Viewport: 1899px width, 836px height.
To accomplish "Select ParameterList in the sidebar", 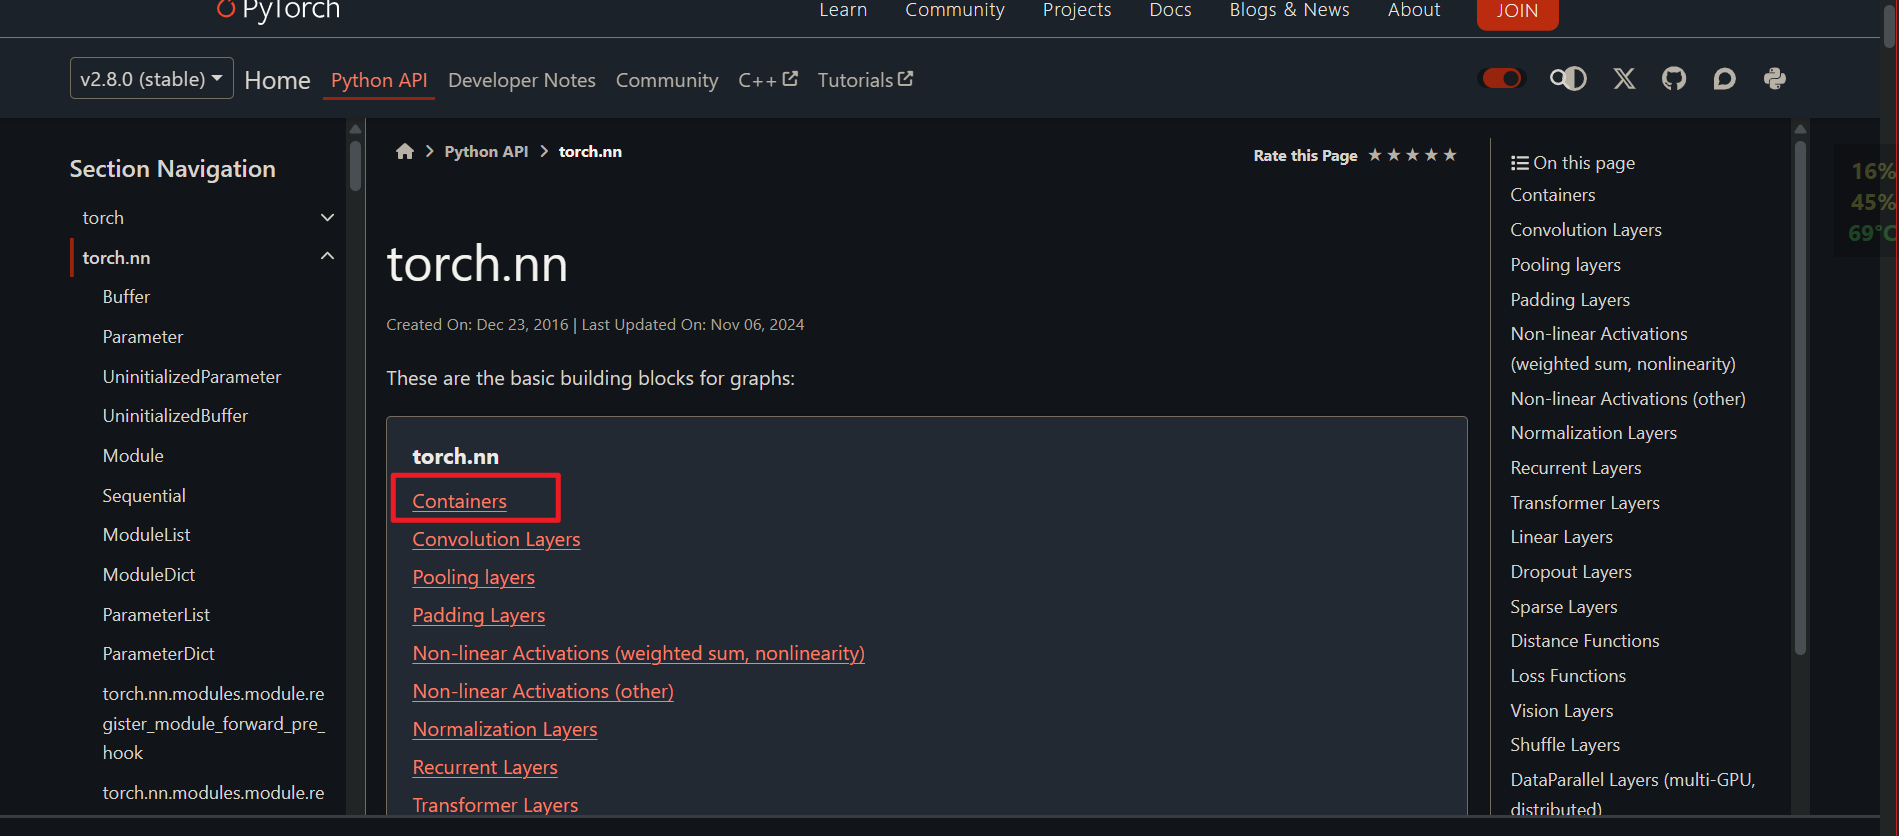I will pos(156,615).
